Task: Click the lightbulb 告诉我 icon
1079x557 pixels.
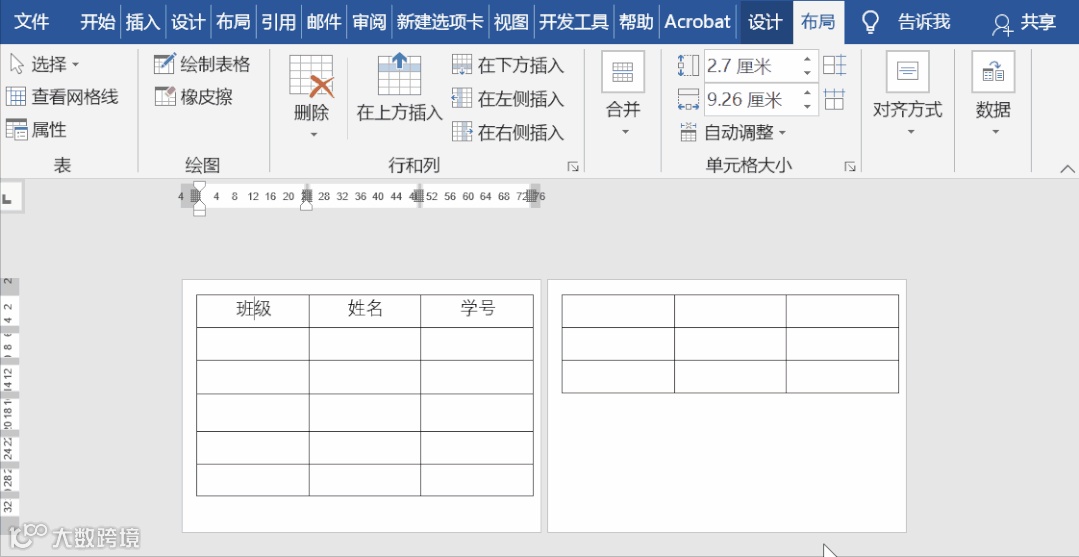Action: [871, 22]
